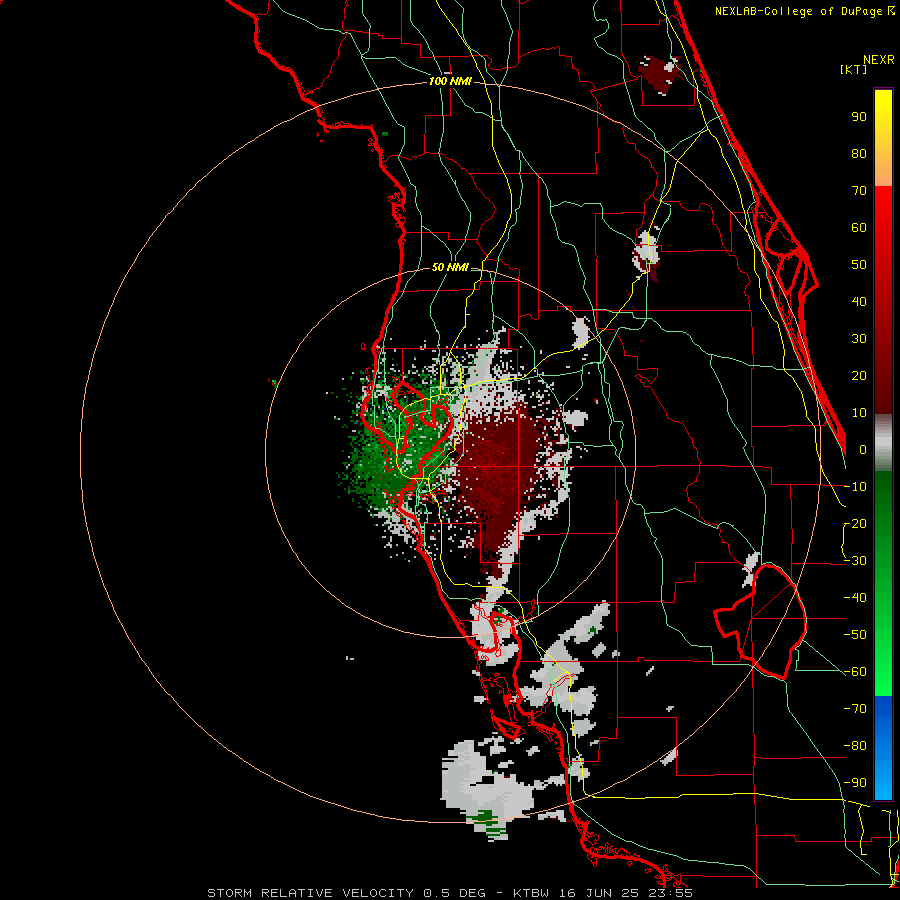Click the "[KT]" units label
900x900 pixels.
854,69
